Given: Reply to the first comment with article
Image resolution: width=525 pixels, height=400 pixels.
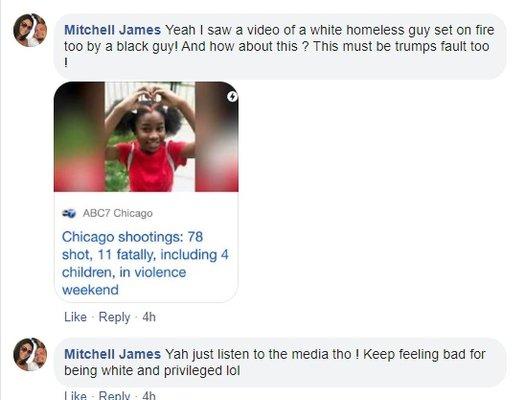Looking at the screenshot, I should click(x=114, y=317).
